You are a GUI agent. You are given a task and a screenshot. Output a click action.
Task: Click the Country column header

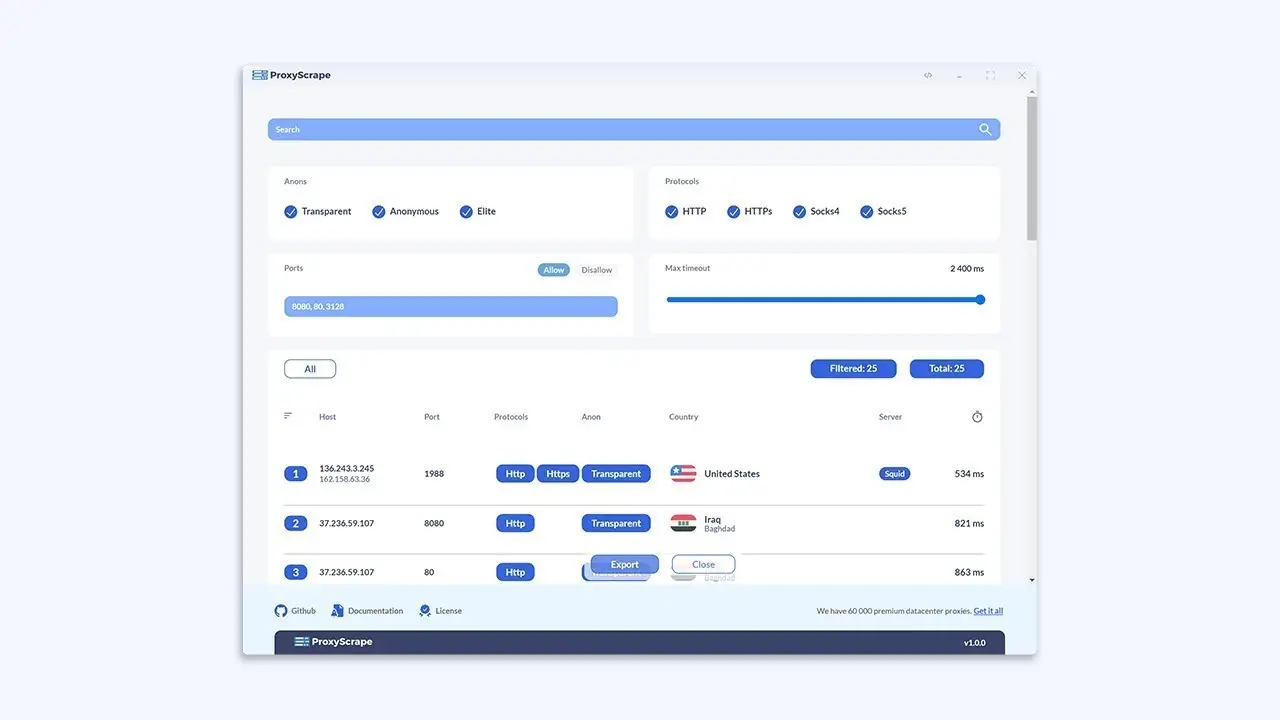coord(683,417)
